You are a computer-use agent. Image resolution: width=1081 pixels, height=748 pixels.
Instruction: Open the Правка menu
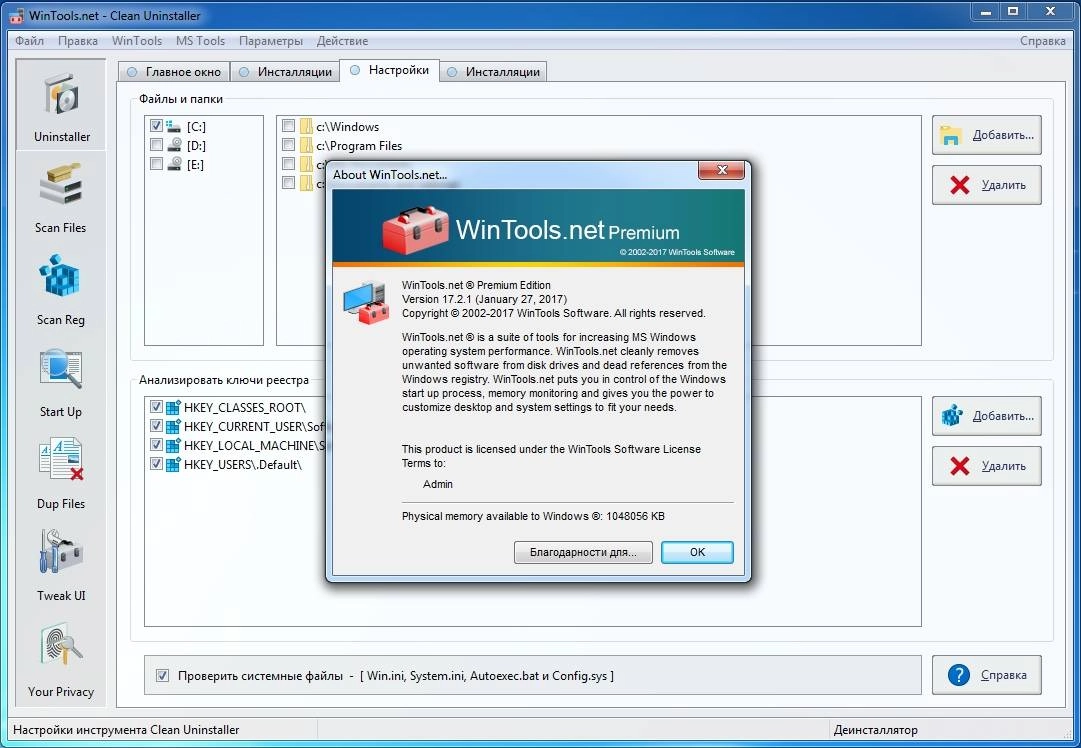[78, 41]
